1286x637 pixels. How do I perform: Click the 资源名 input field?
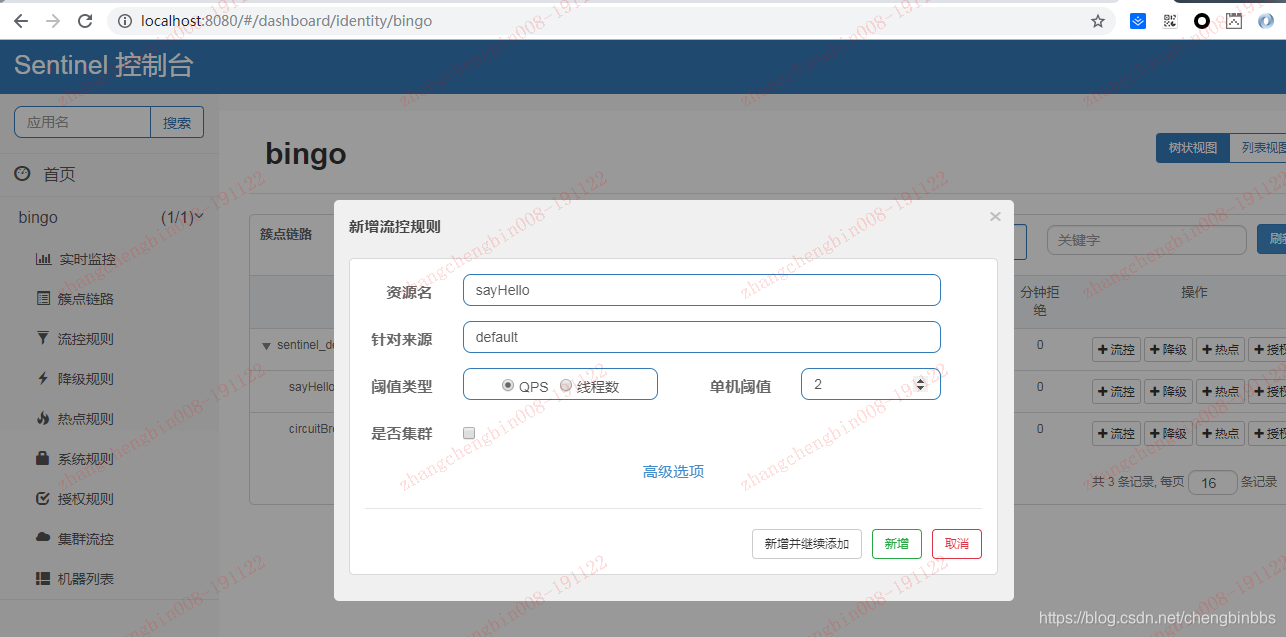coord(702,290)
